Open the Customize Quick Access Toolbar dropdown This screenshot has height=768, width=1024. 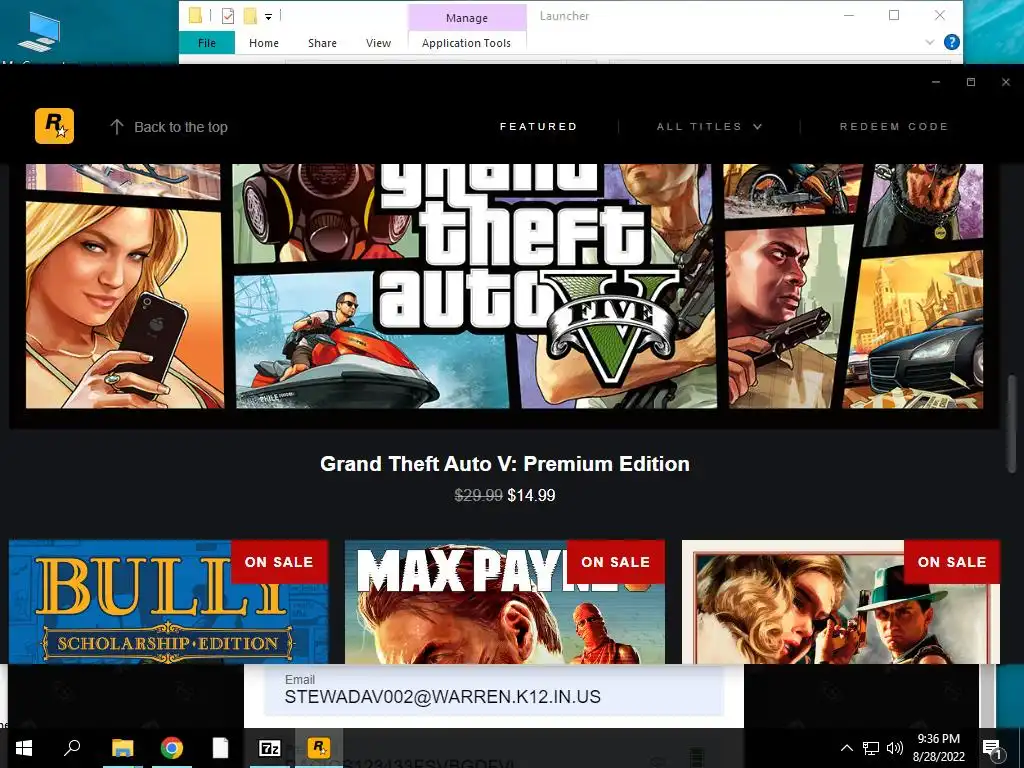[268, 17]
